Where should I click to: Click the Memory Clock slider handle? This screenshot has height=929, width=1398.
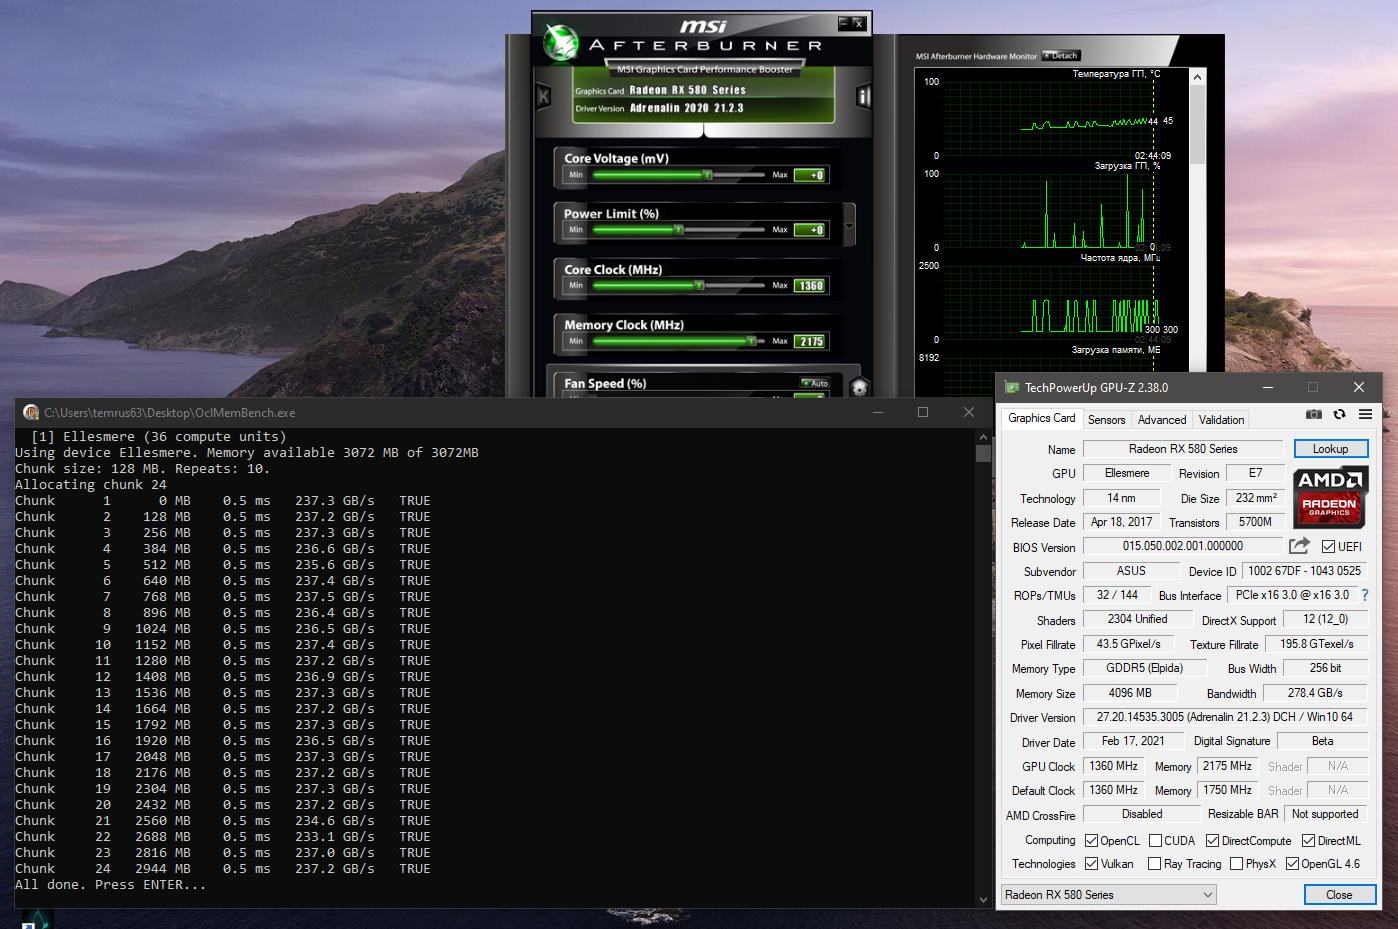click(x=751, y=341)
